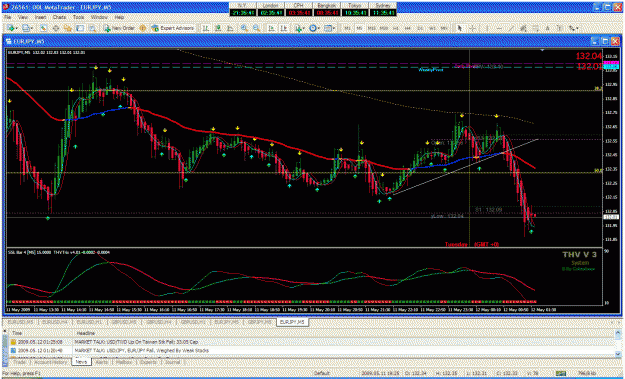Open the Arrows drawing tool icon
The height and width of the screenshot is (379, 625).
point(572,28)
